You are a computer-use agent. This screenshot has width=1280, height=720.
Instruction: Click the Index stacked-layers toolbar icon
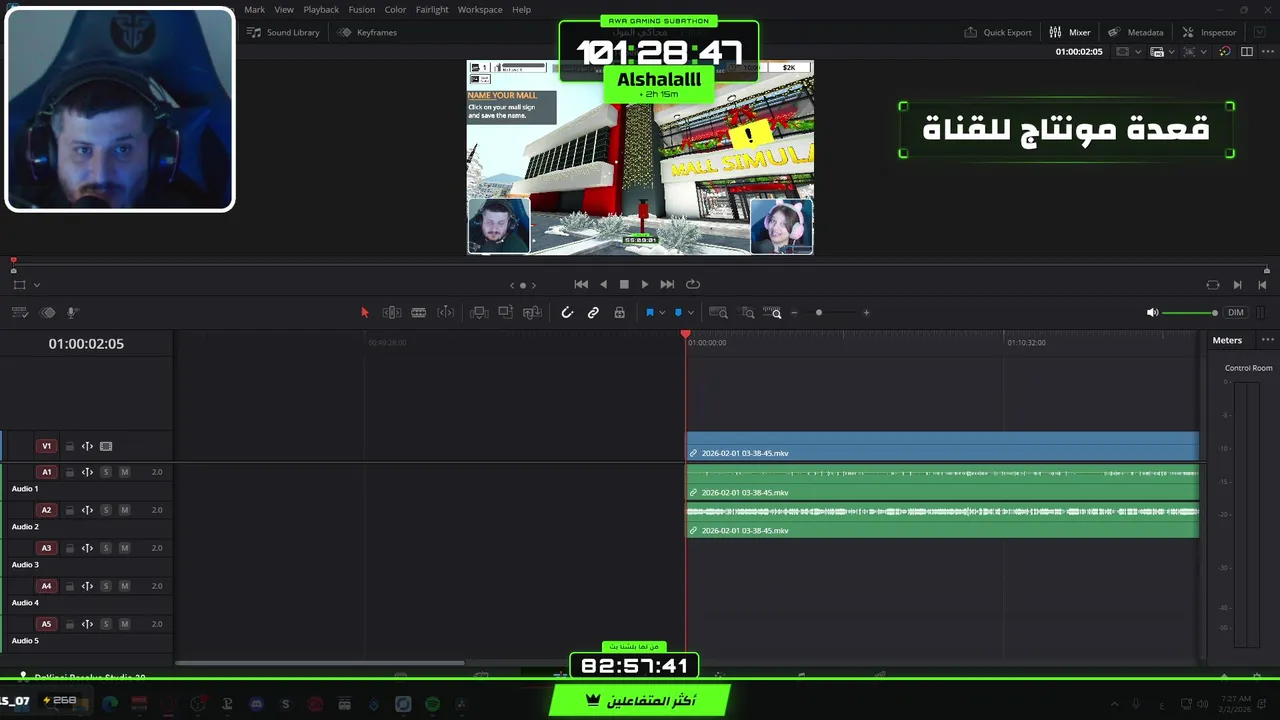pos(47,313)
